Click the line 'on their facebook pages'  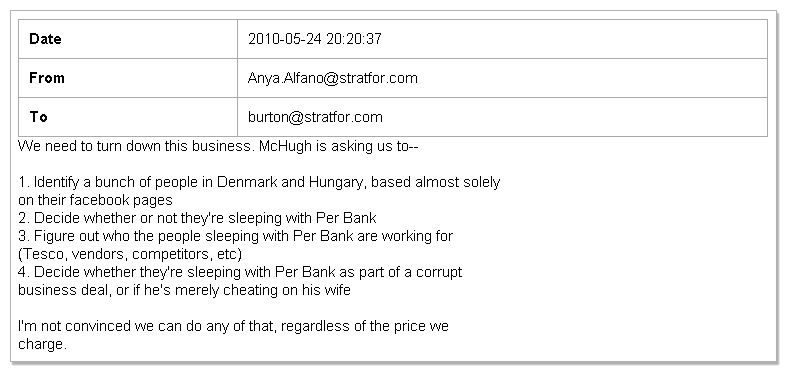pyautogui.click(x=95, y=200)
